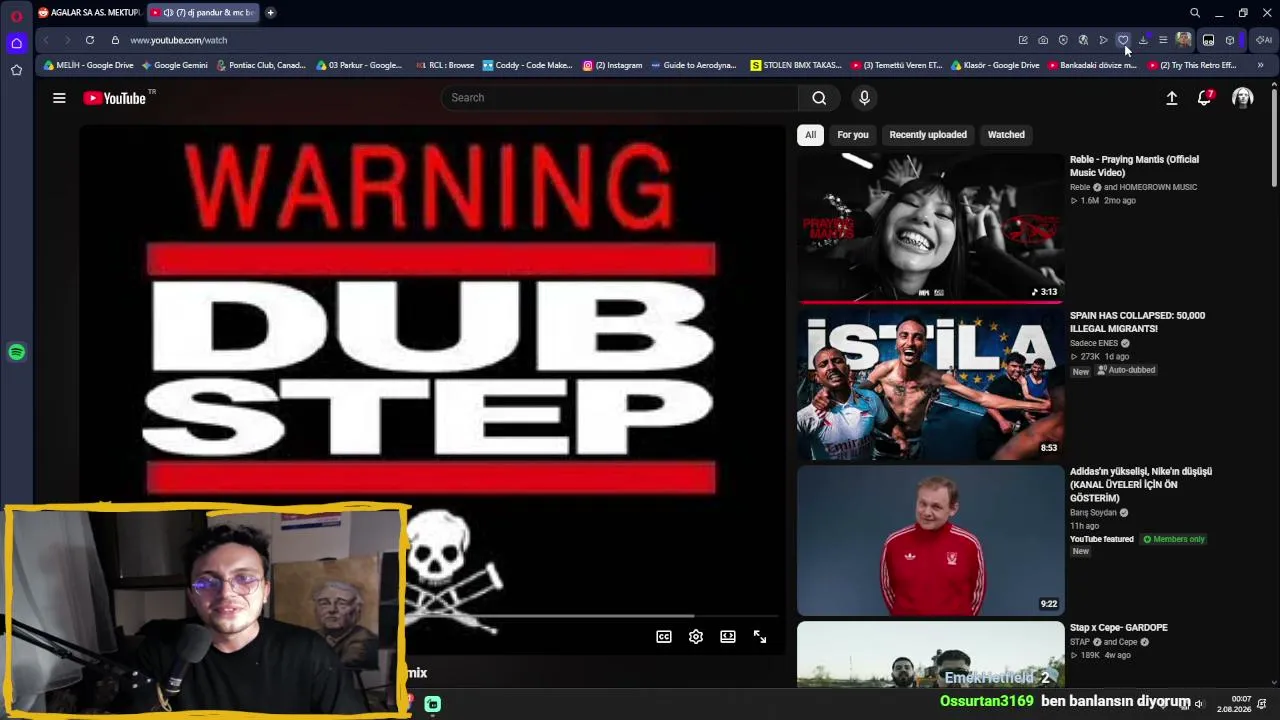Open the 'STOLEN BMX TAKAS...' bookmark

point(796,66)
